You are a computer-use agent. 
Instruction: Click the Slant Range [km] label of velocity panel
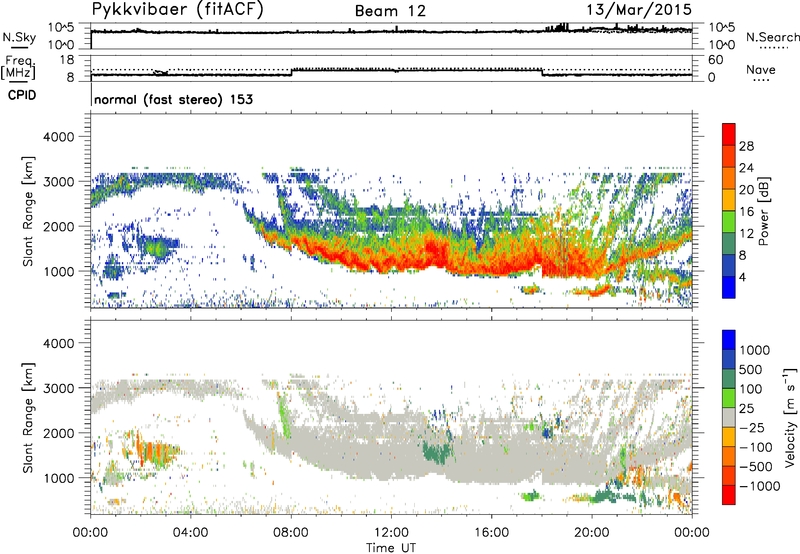coord(28,417)
